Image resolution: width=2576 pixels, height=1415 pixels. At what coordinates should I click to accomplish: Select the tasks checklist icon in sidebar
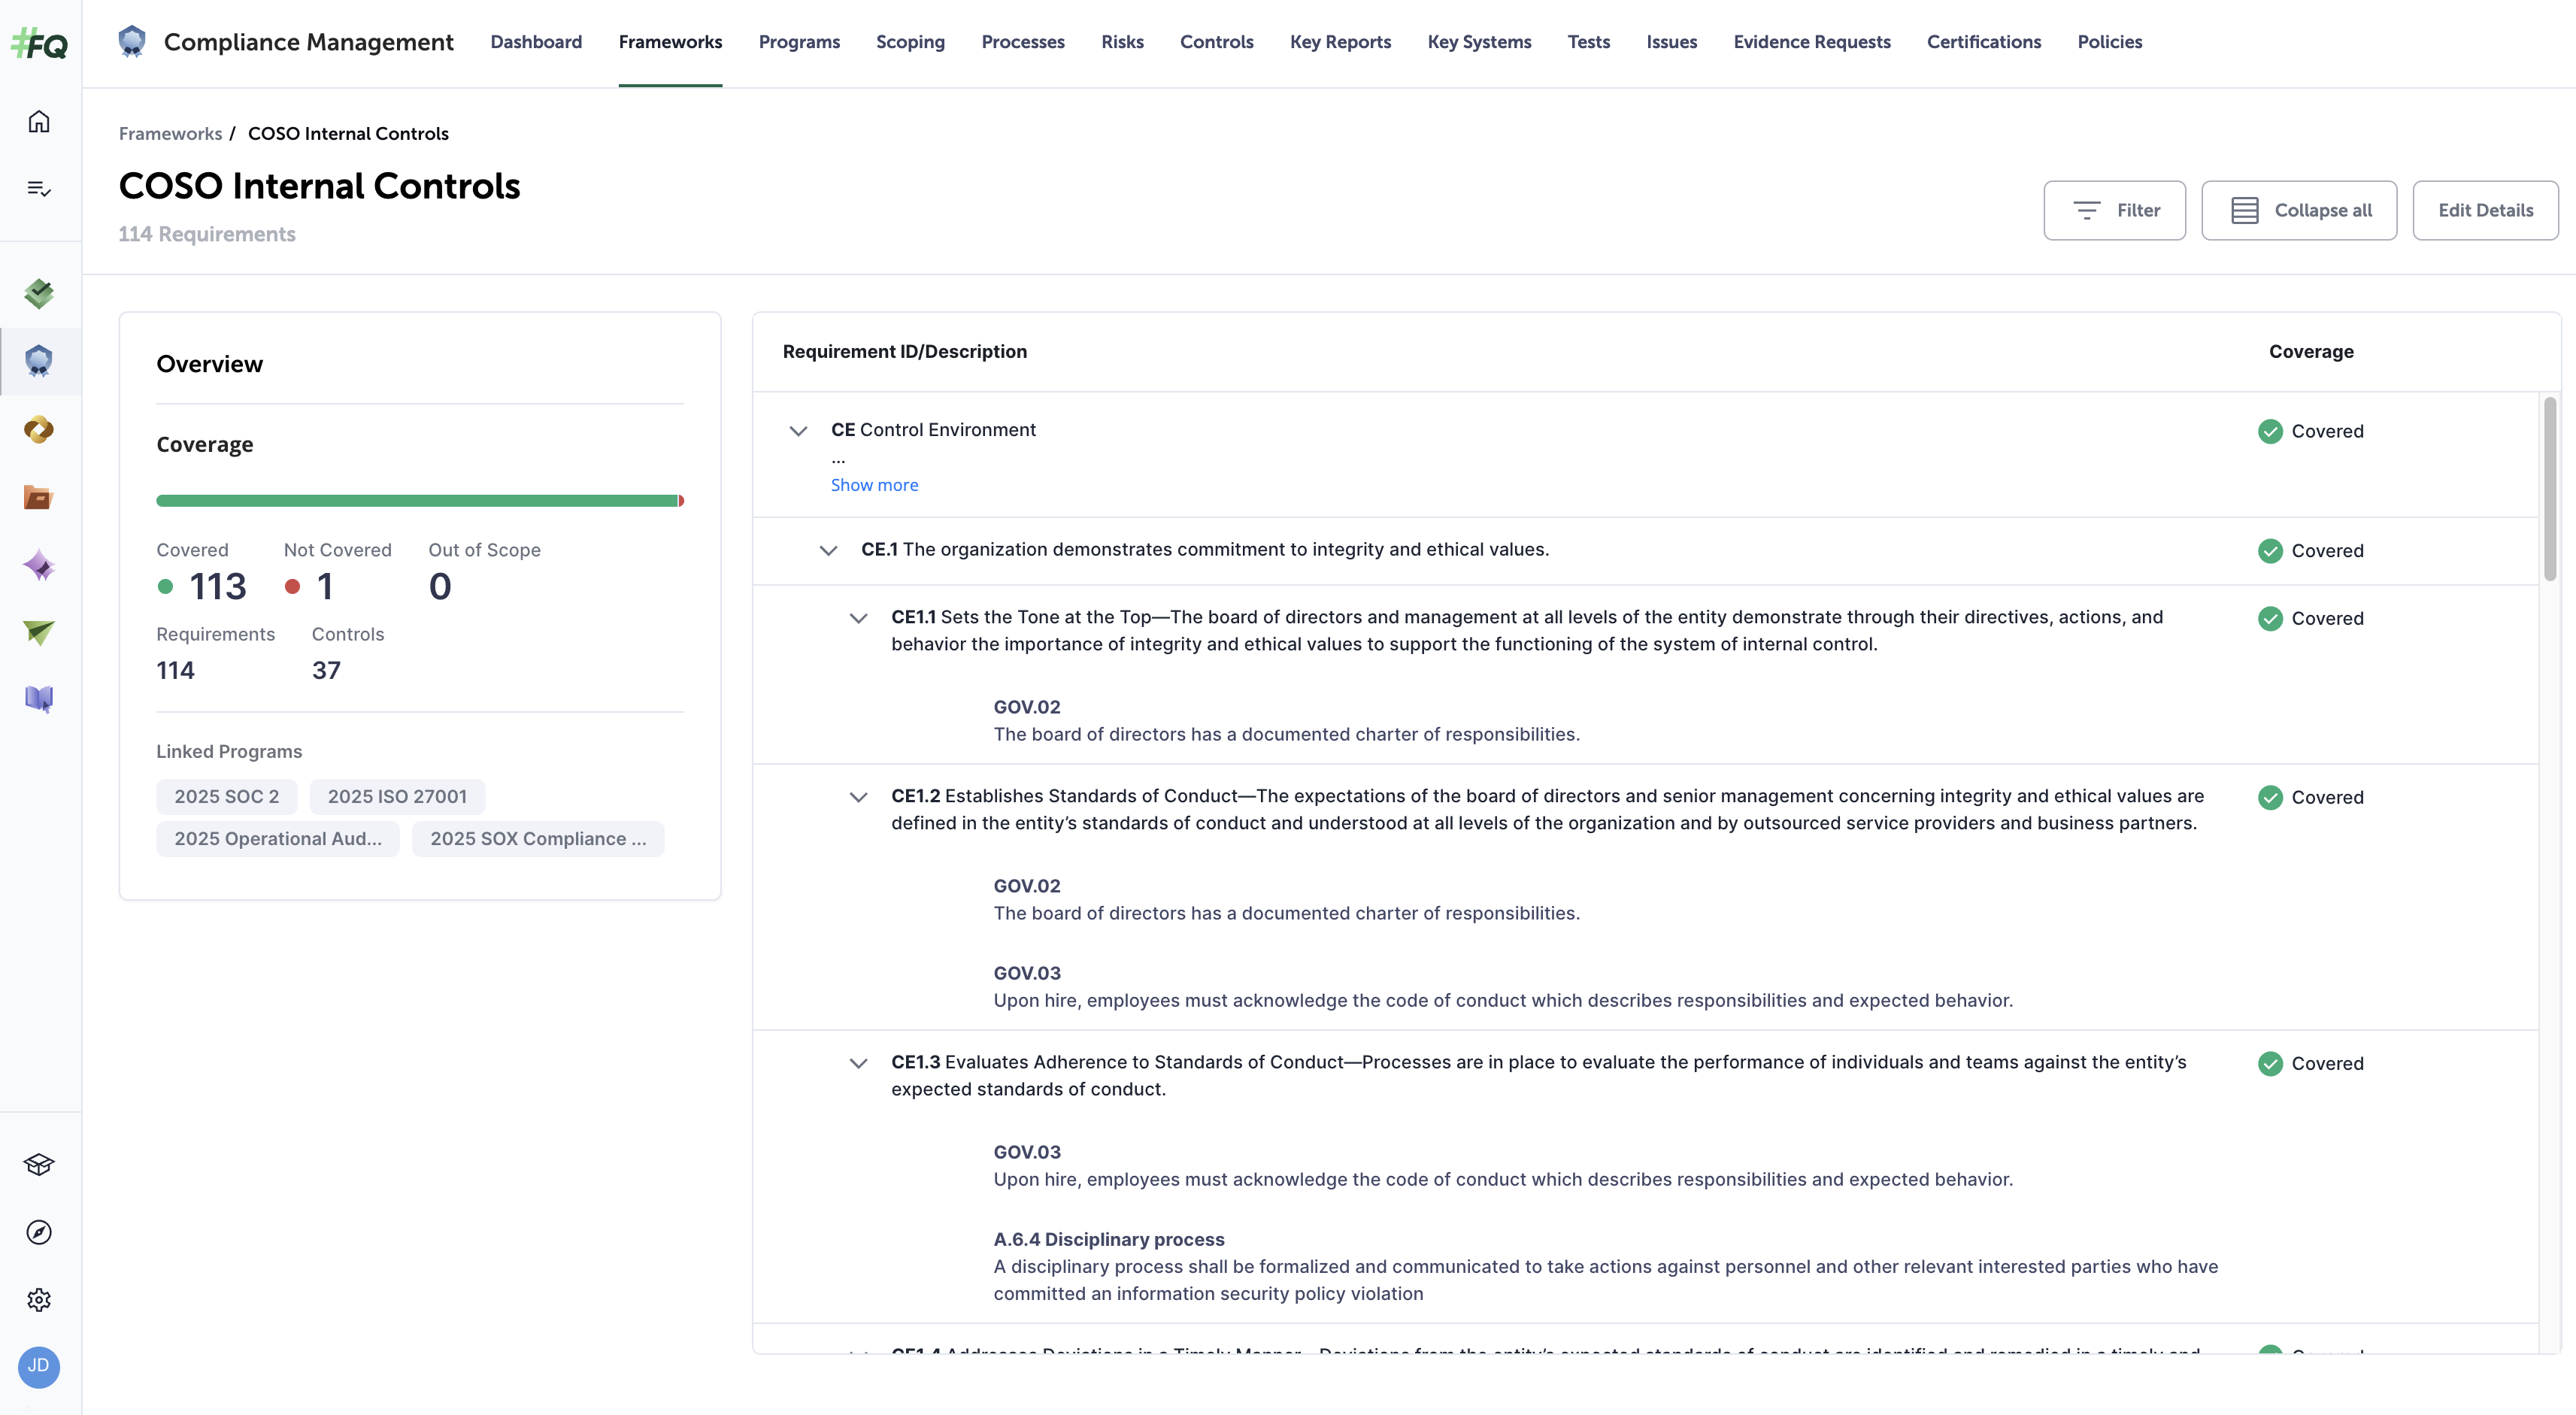point(38,188)
